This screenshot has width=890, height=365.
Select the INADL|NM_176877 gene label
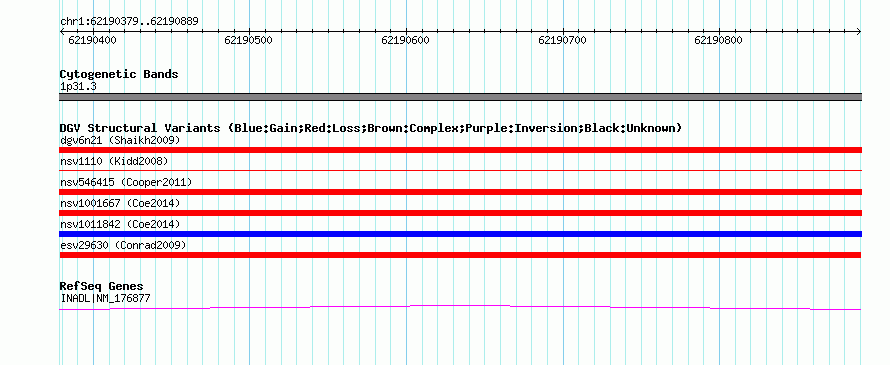pos(105,298)
